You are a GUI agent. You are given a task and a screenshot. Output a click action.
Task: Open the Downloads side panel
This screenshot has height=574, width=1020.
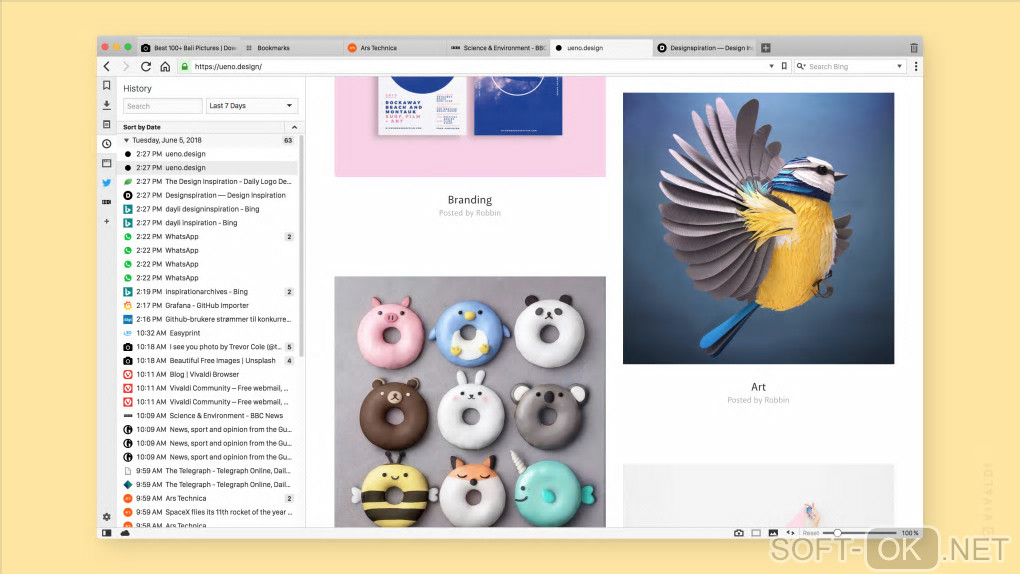tap(107, 105)
